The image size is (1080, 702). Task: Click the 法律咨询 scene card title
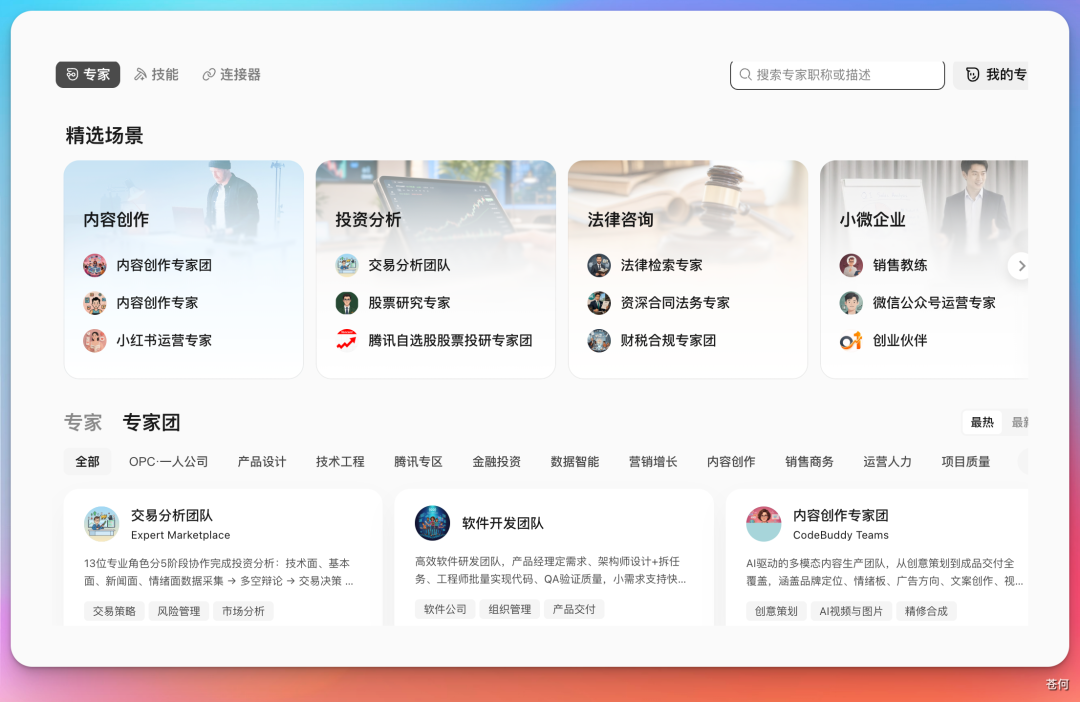[x=621, y=220]
